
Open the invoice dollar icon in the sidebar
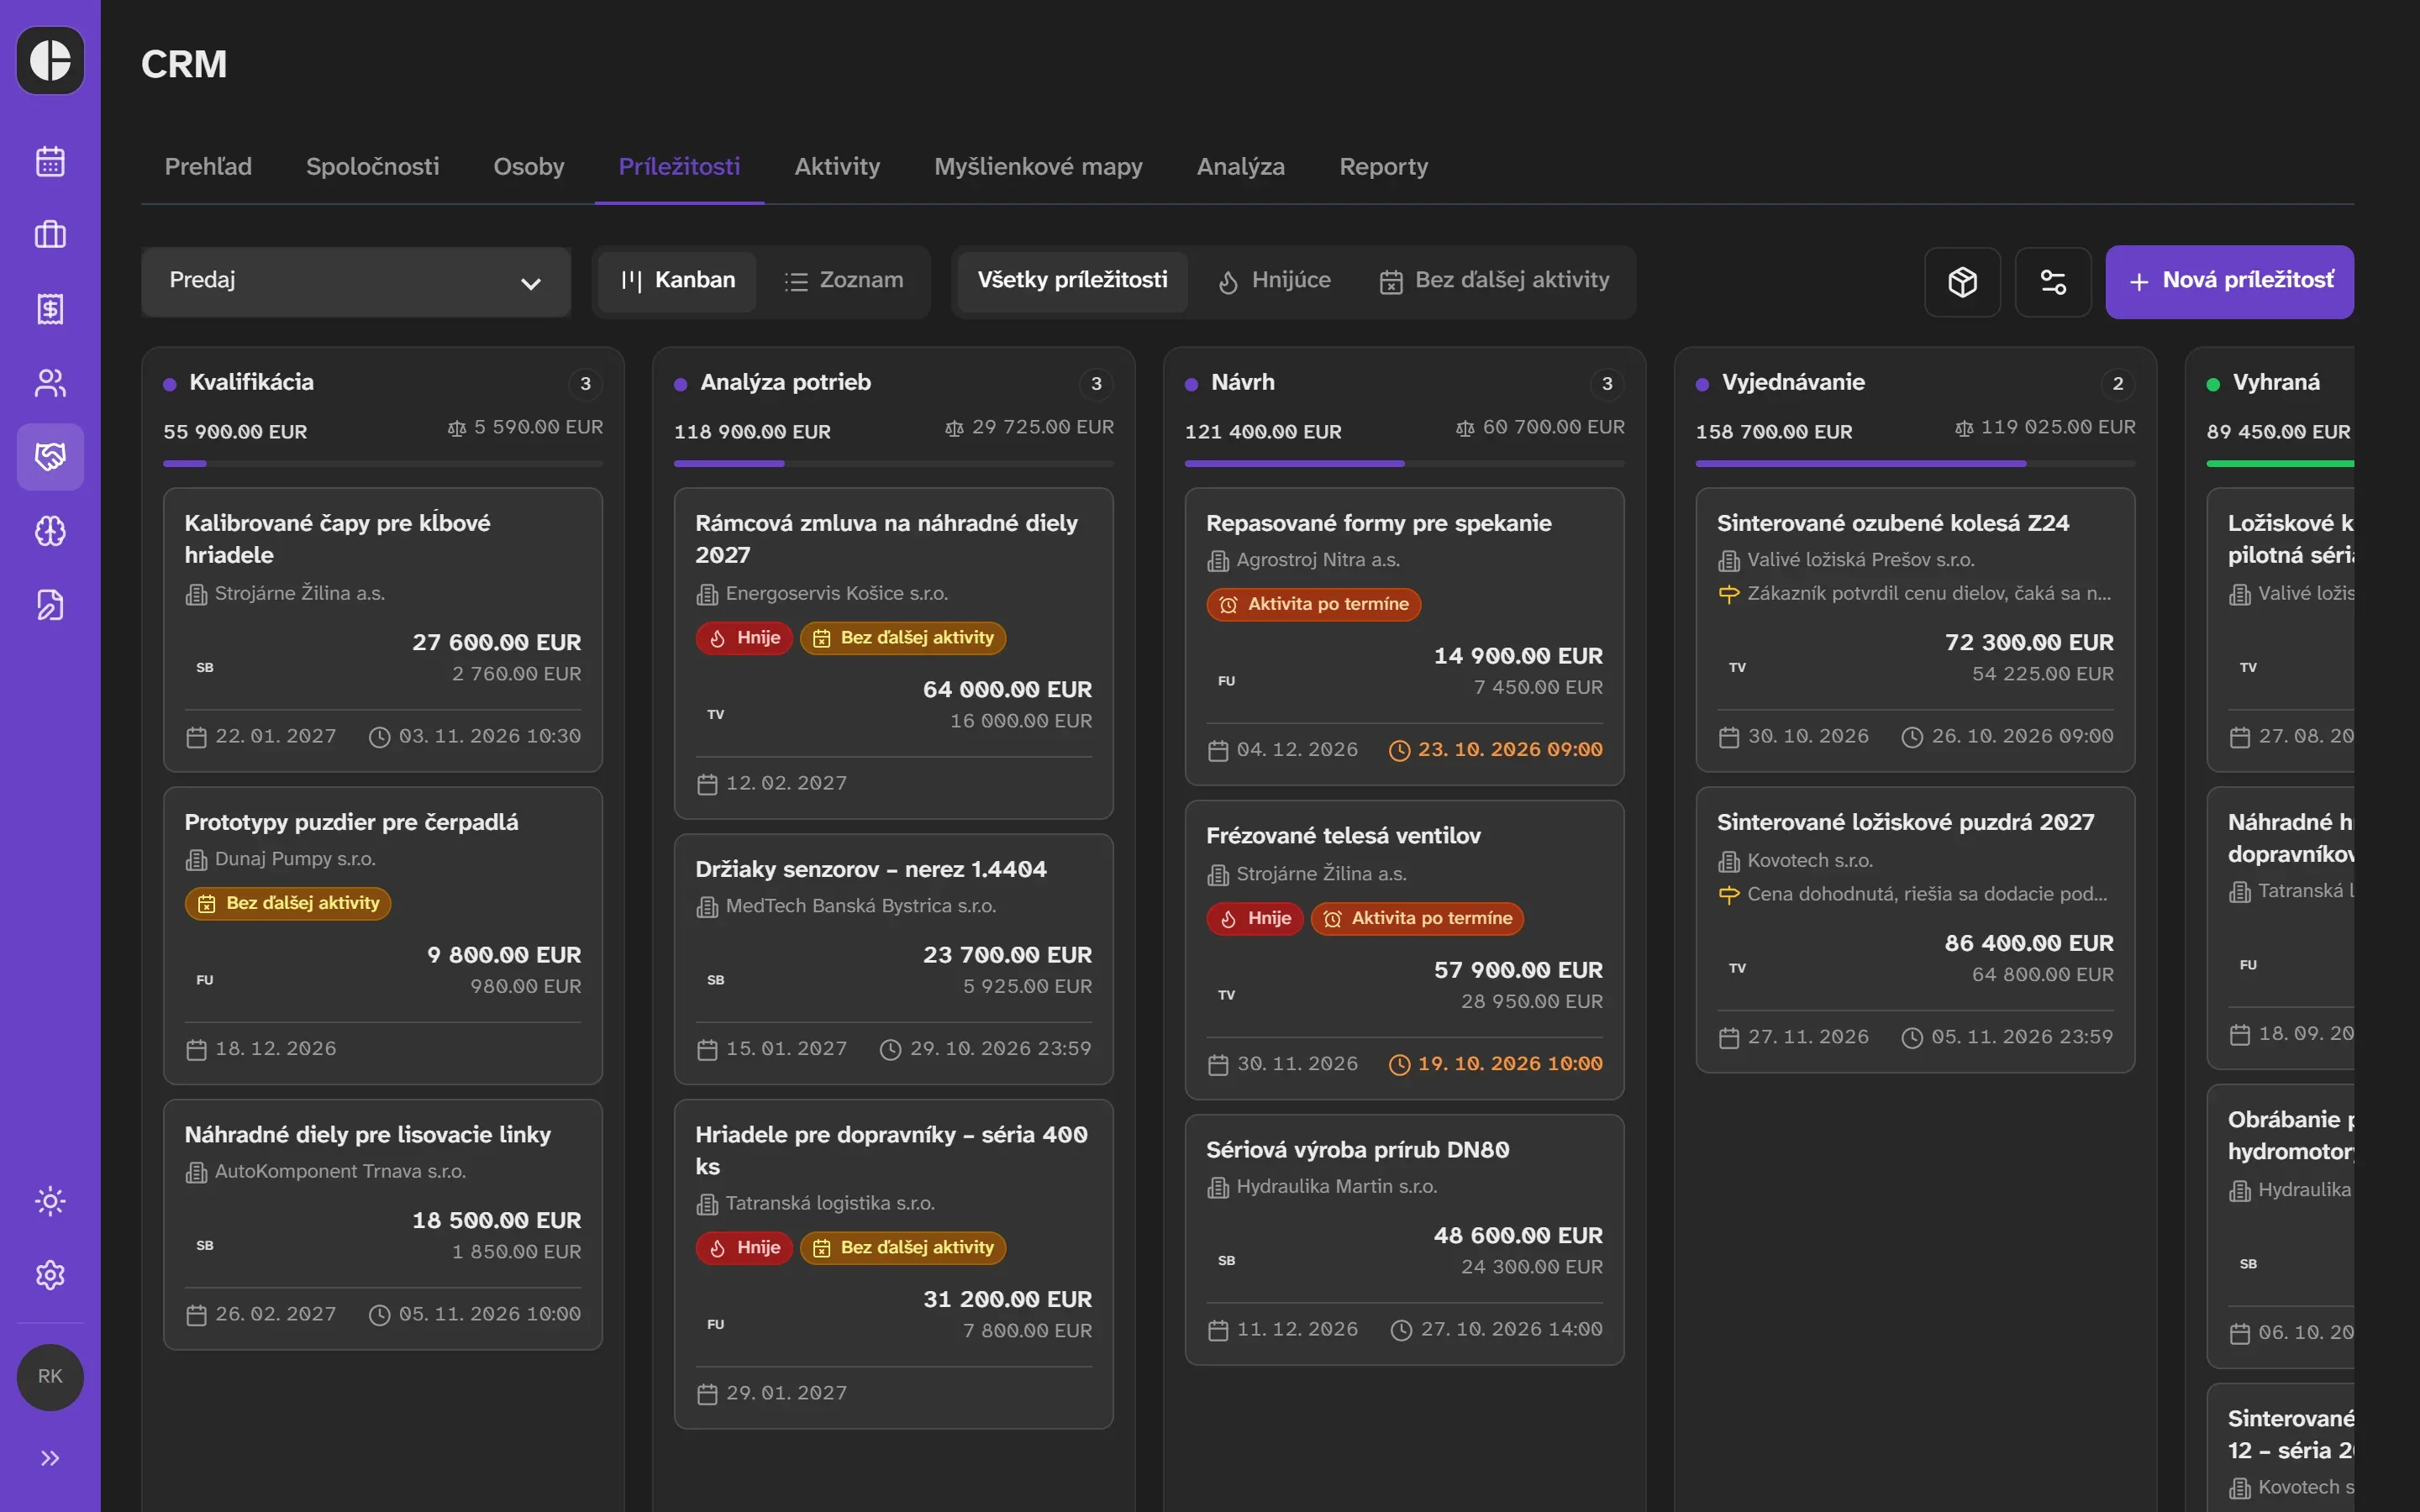click(x=50, y=309)
